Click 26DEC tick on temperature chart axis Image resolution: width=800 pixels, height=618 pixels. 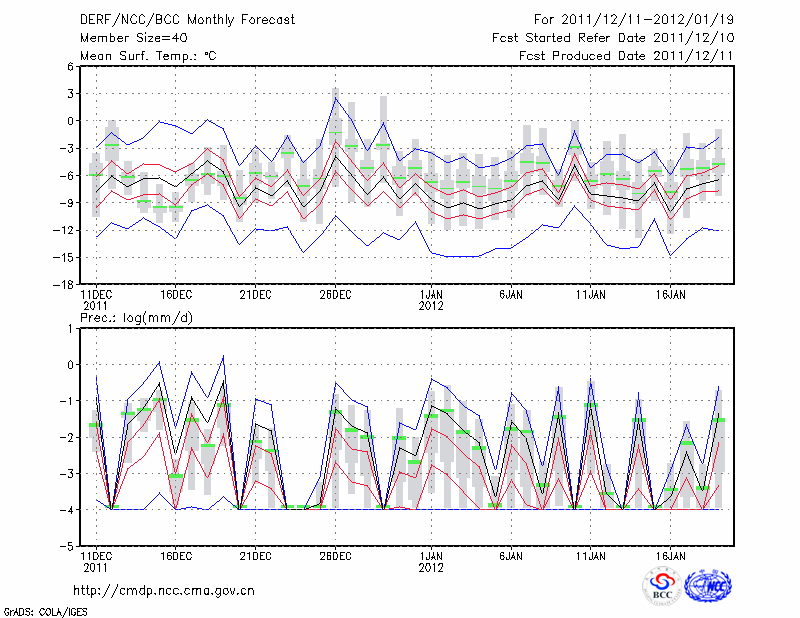pos(335,295)
